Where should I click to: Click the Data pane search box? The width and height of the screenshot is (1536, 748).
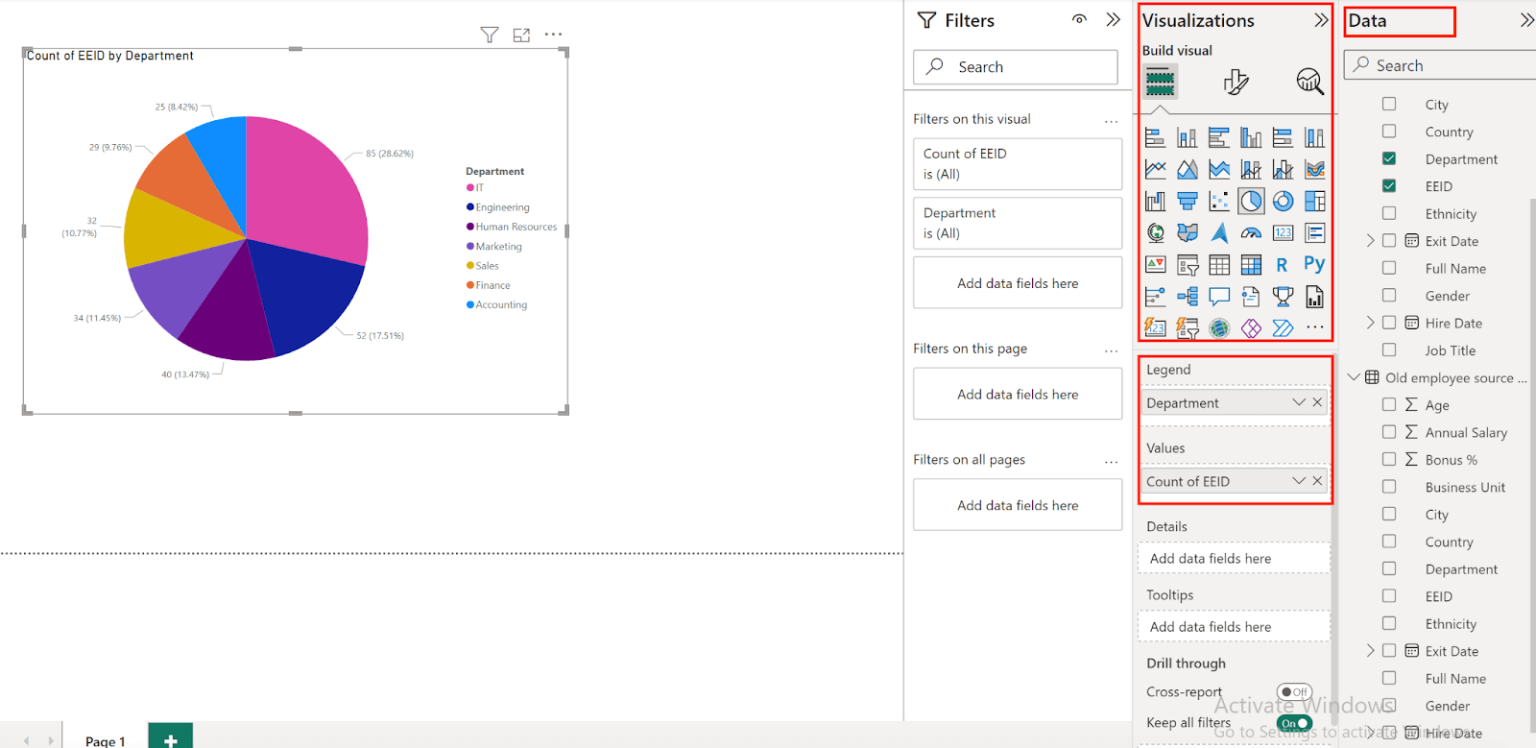pyautogui.click(x=1440, y=64)
